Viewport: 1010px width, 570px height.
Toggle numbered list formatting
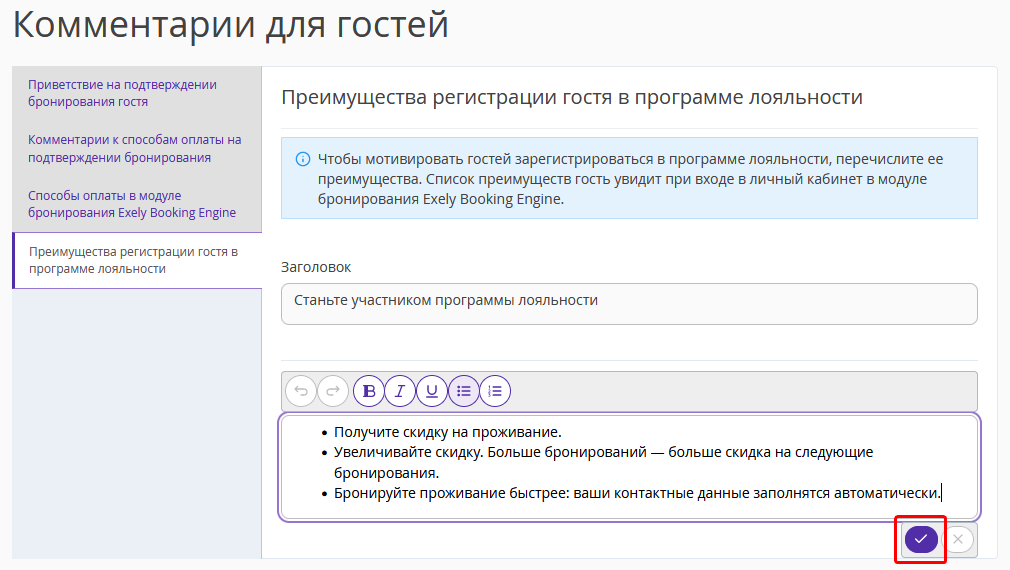pyautogui.click(x=495, y=391)
